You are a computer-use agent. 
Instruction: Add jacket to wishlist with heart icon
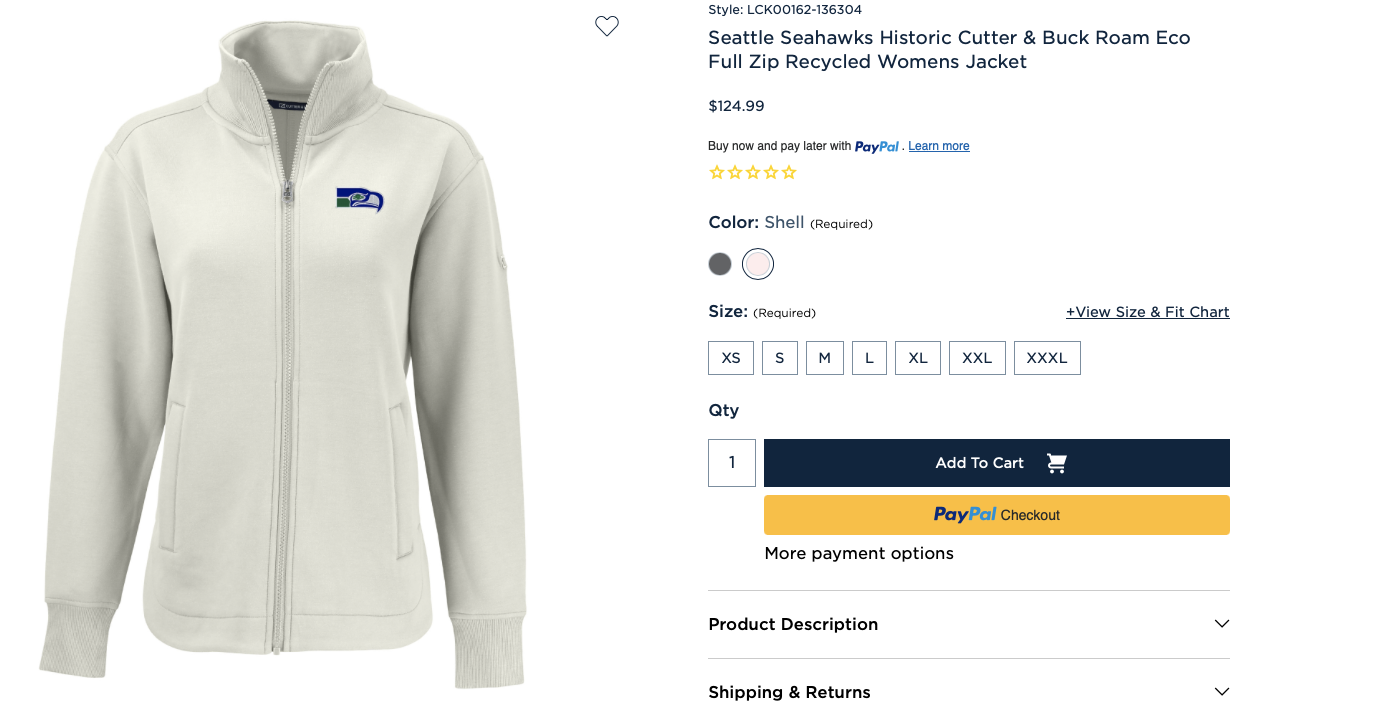[607, 26]
